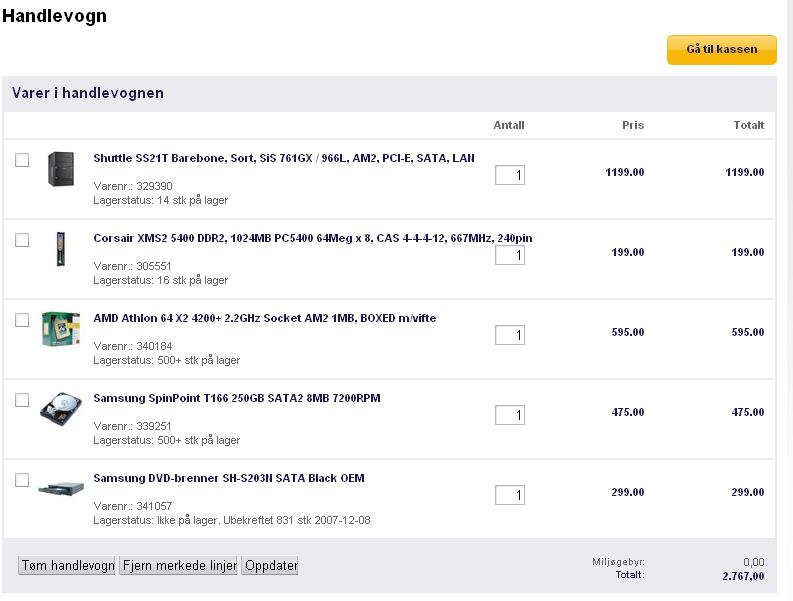Empty the cart with Tøm handlevogn
Image resolution: width=793 pixels, height=601 pixels.
pyautogui.click(x=68, y=565)
